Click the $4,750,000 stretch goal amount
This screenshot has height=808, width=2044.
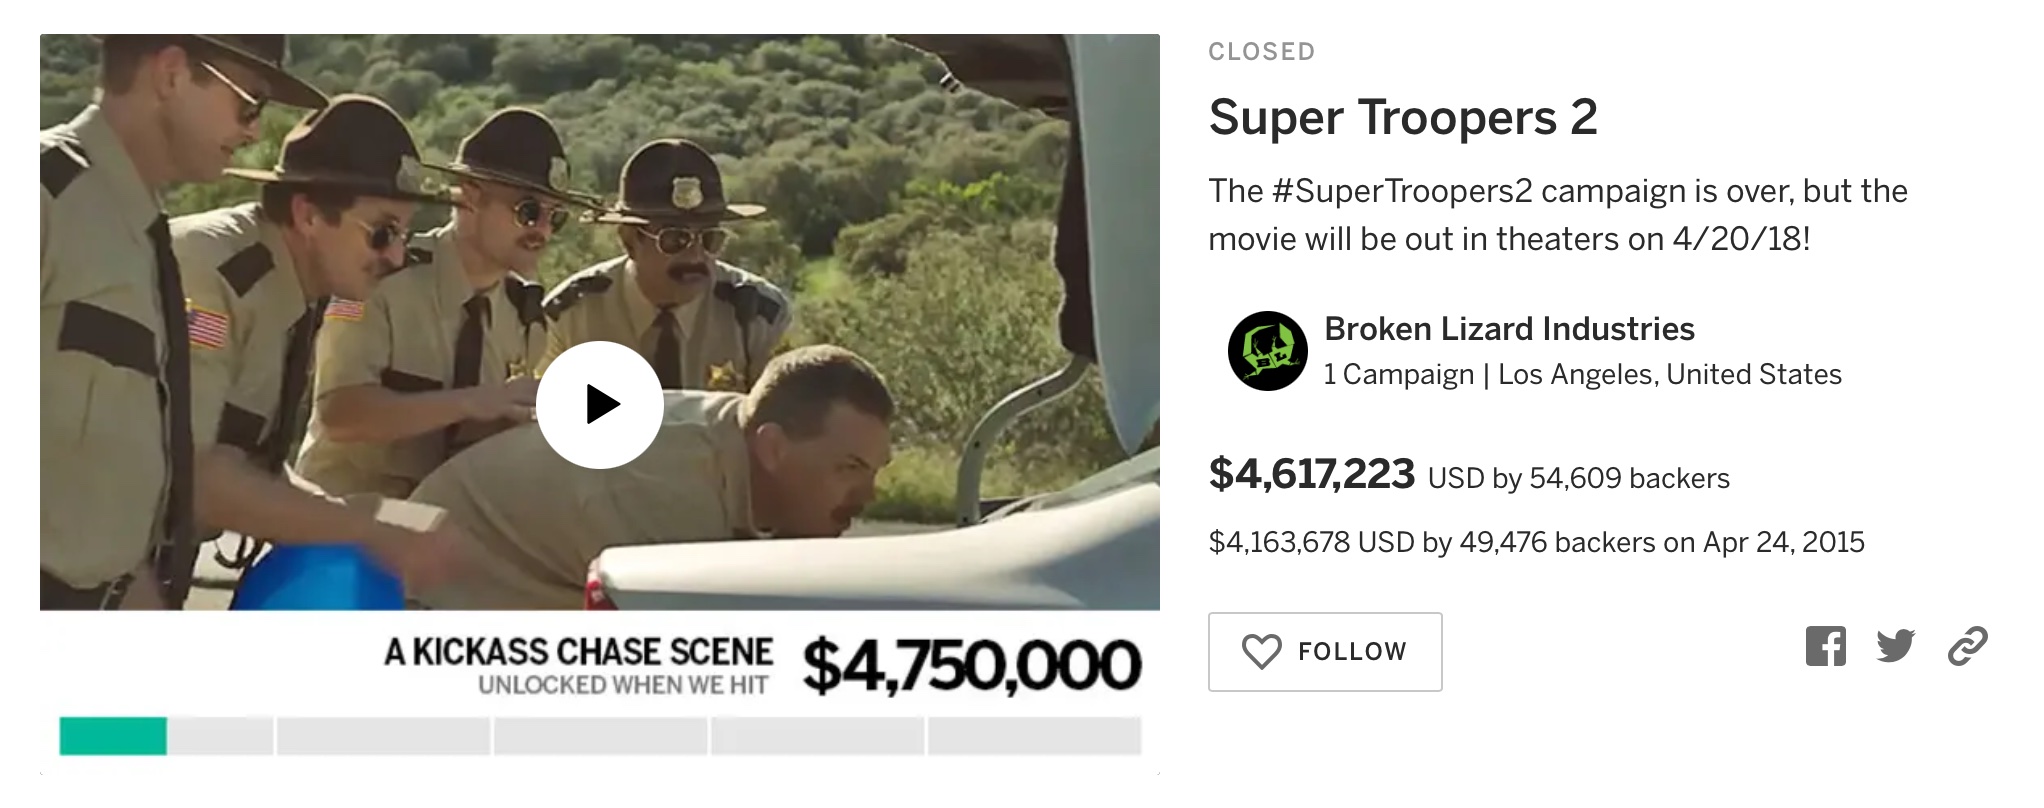[971, 666]
